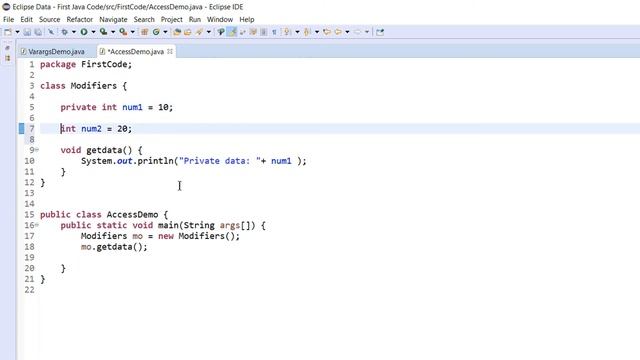Click the Back navigation arrow icon

(x=337, y=32)
